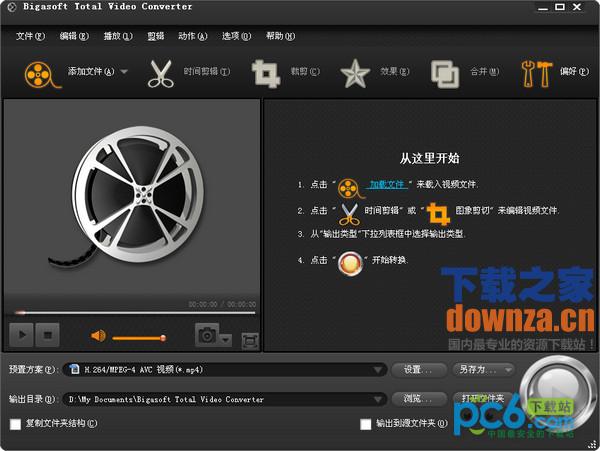Enable 复制文件夹结构 checkbox
This screenshot has height=451, width=600.
15,424
